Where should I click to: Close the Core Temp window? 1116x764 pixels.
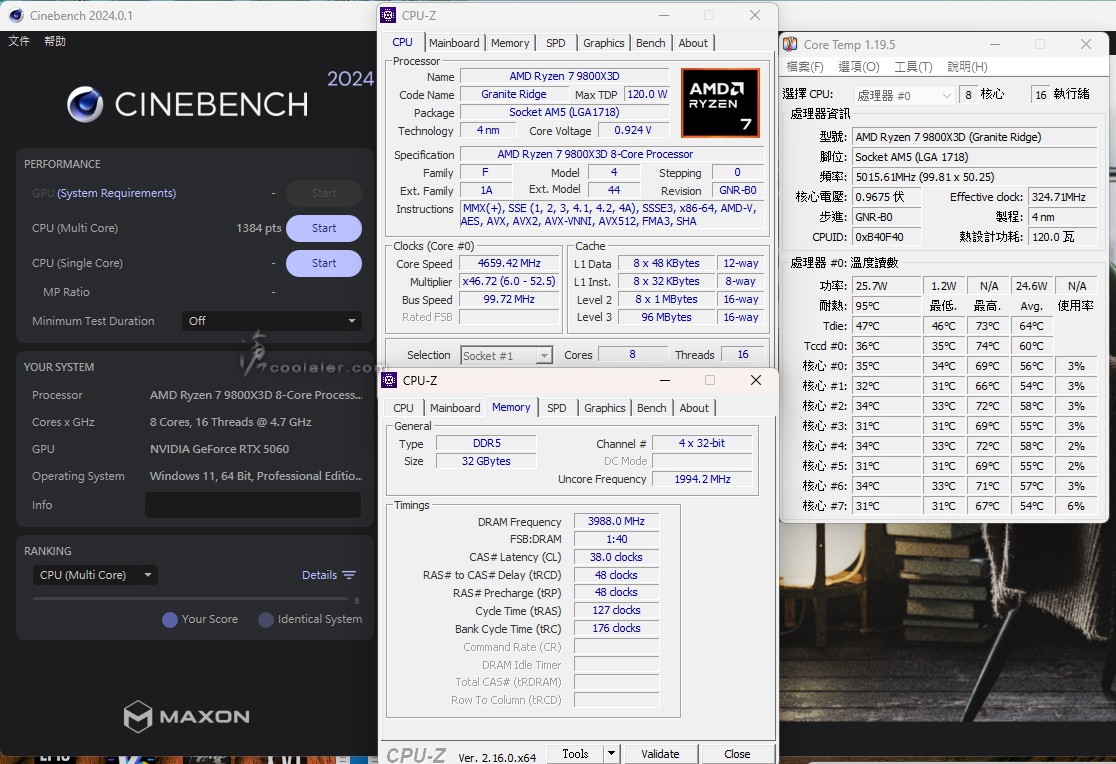(1085, 44)
